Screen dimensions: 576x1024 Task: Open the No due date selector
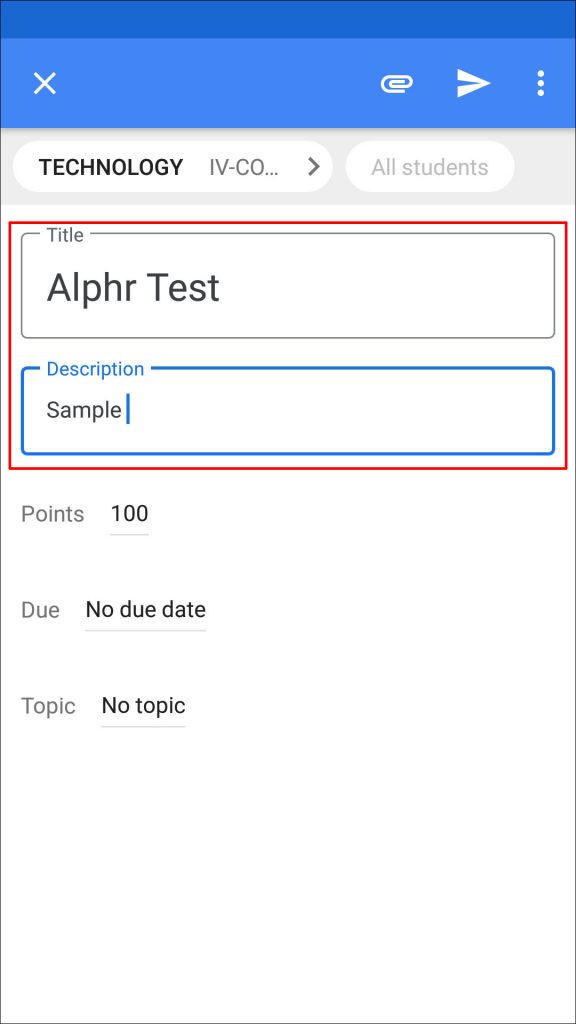coord(145,609)
